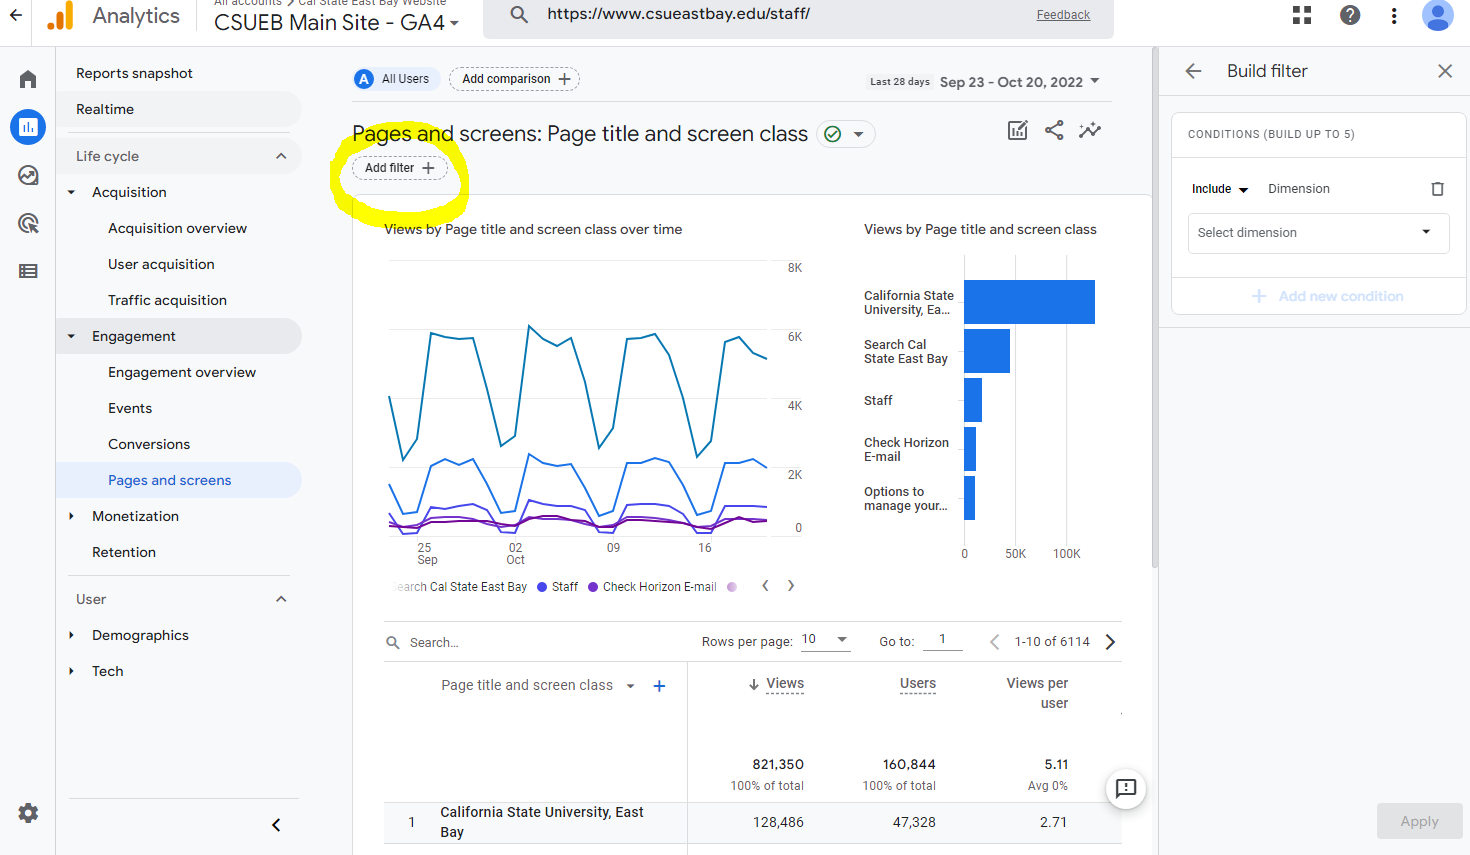1470x855 pixels.
Task: Collapse the User section
Action: (281, 599)
